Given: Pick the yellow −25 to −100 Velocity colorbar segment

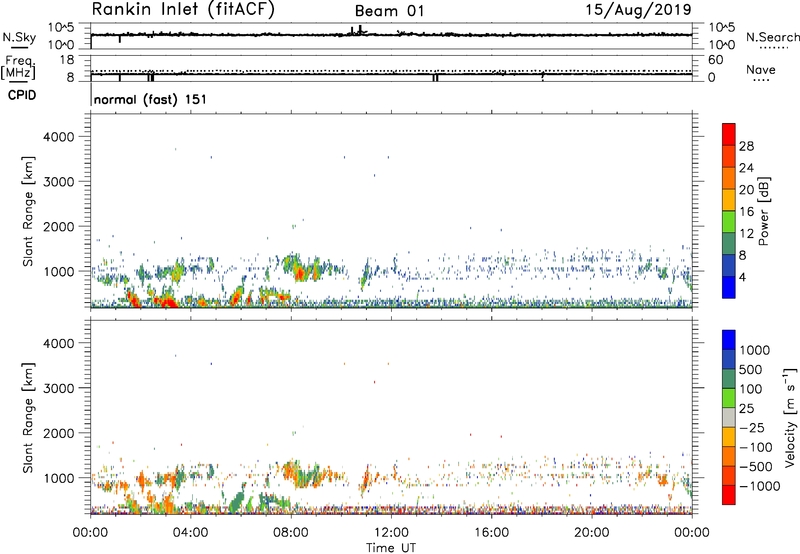Looking at the screenshot, I should click(x=729, y=437).
